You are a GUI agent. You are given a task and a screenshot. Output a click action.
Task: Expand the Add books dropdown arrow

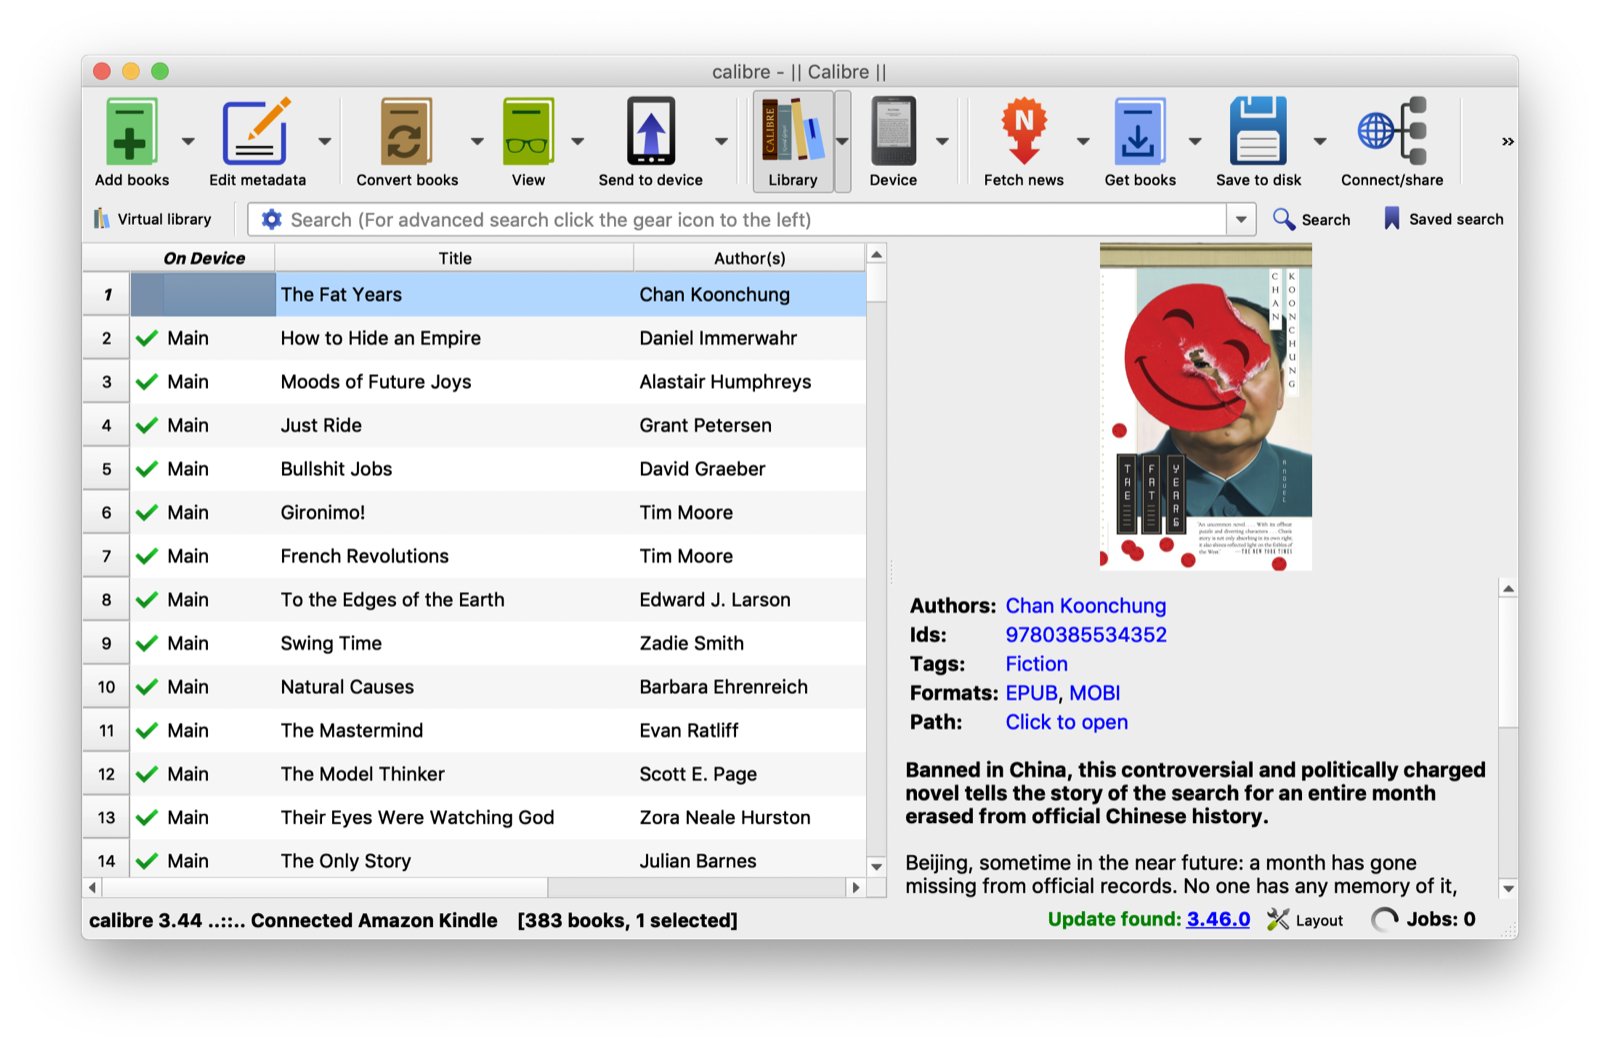point(186,141)
